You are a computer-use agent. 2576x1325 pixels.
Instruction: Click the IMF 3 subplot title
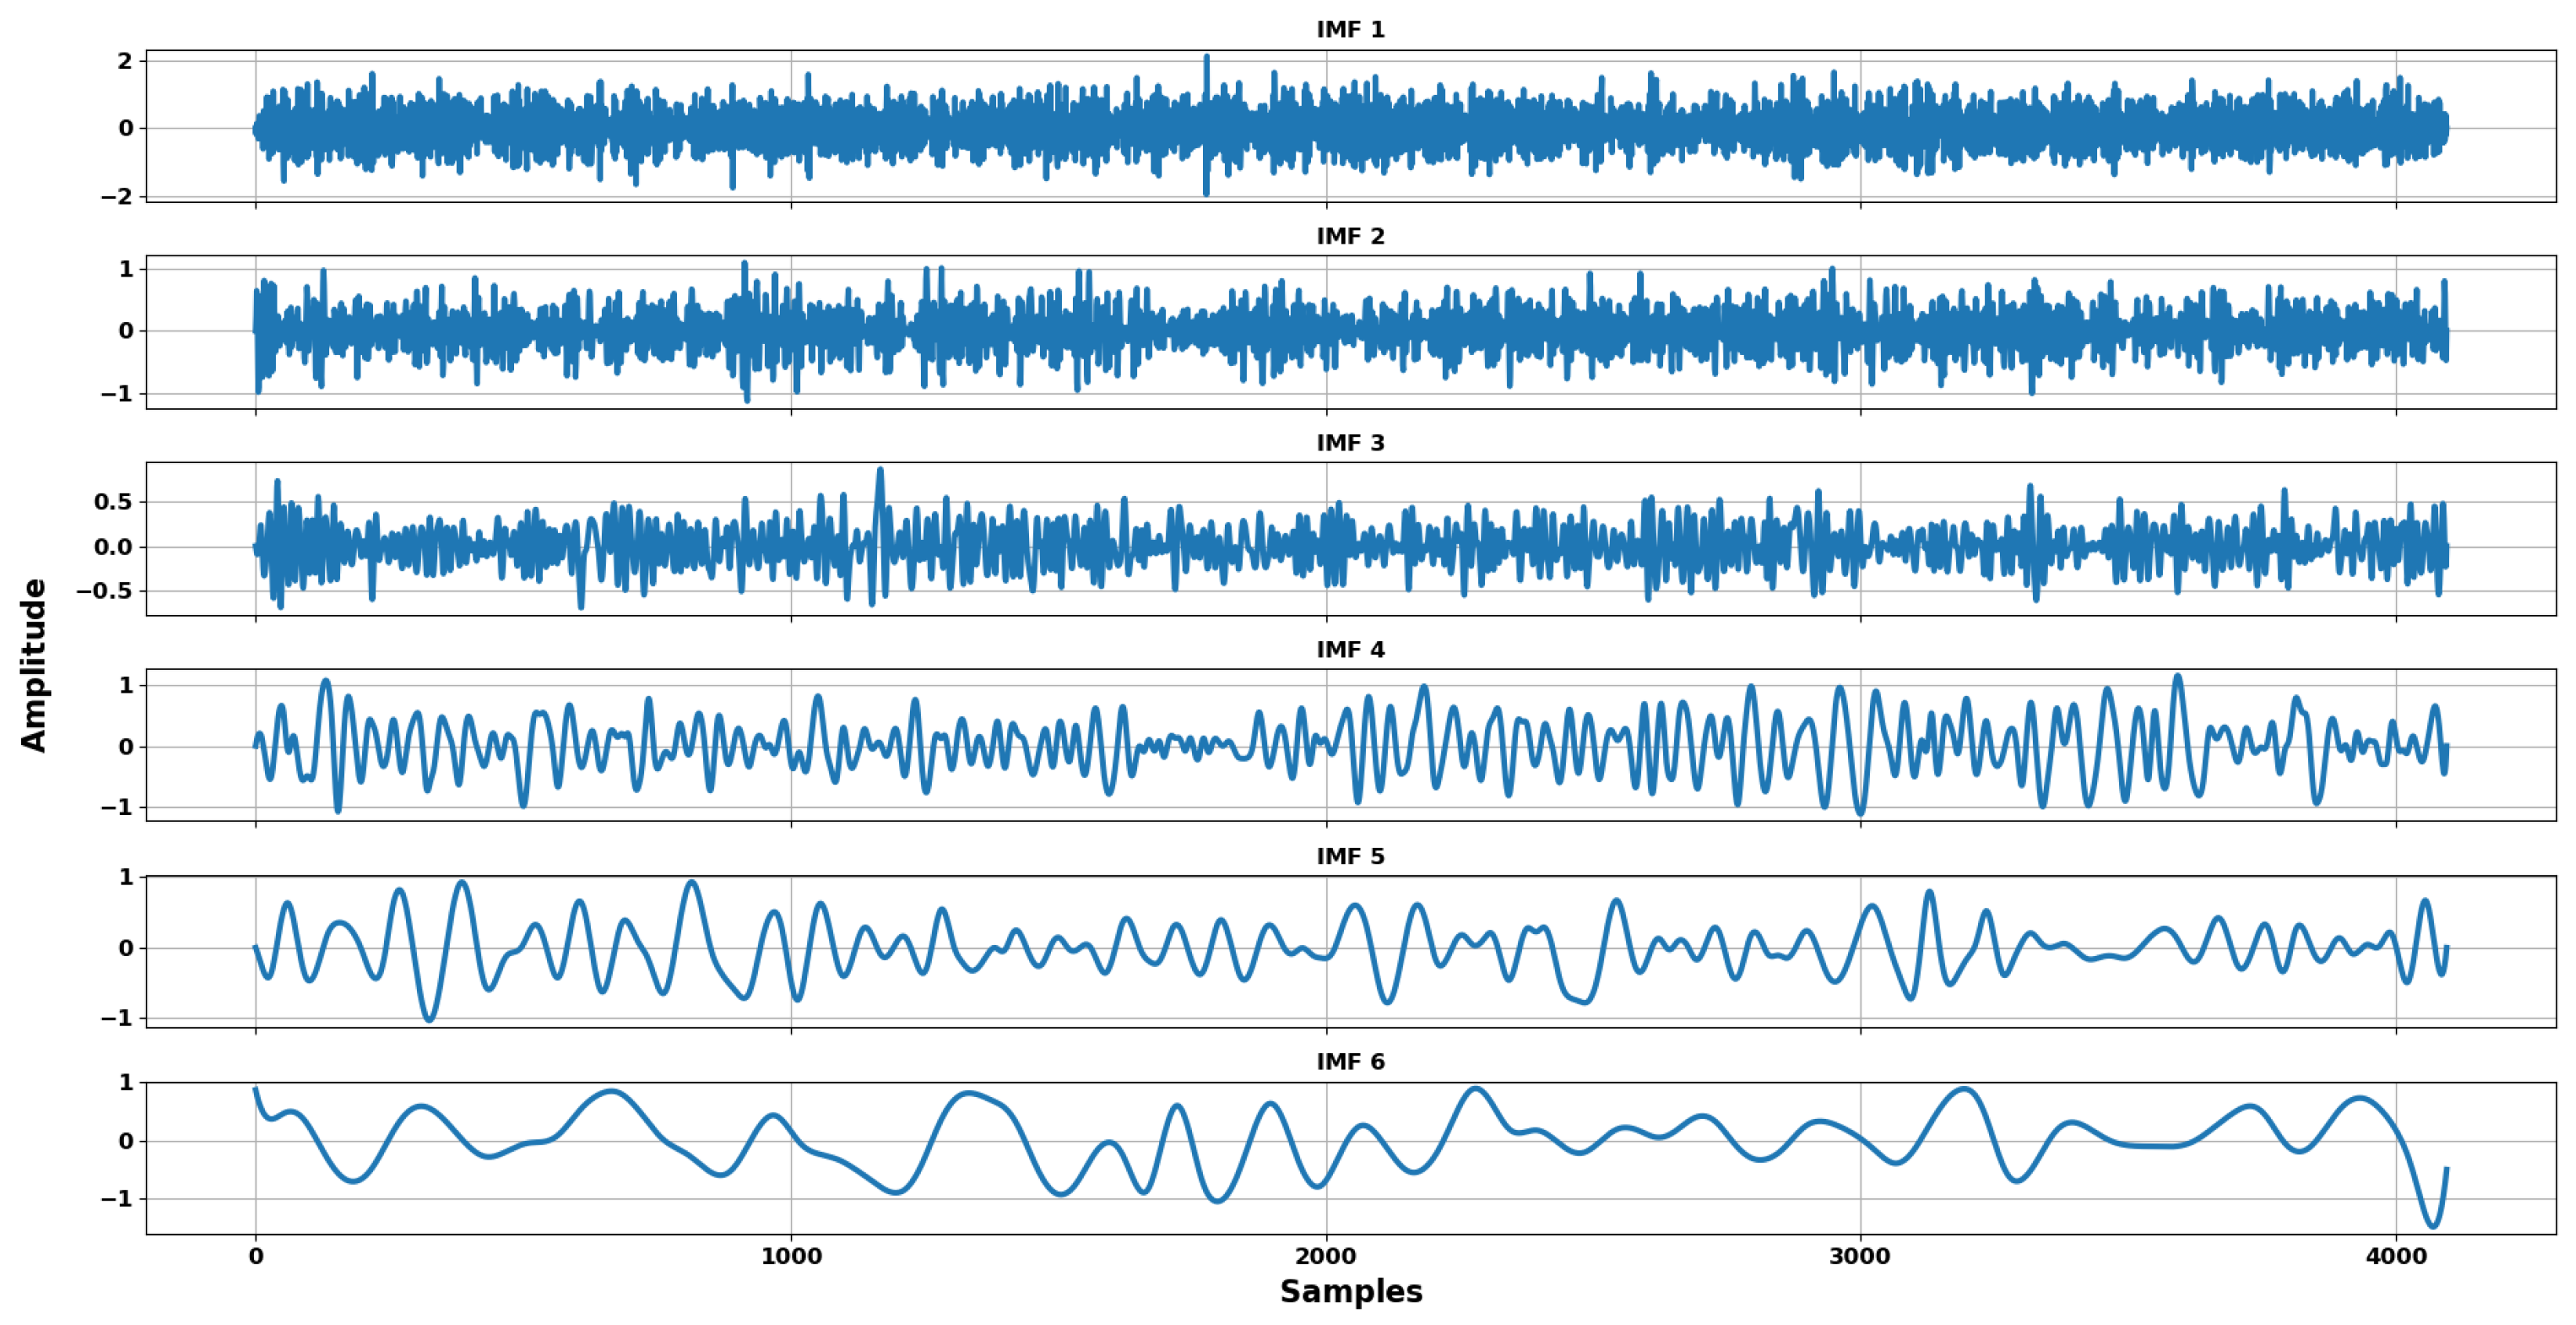pos(1350,443)
